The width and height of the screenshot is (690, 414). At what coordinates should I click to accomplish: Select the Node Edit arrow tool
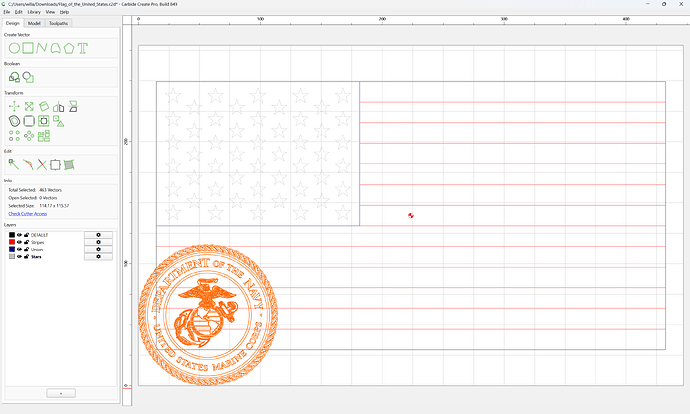coord(14,165)
